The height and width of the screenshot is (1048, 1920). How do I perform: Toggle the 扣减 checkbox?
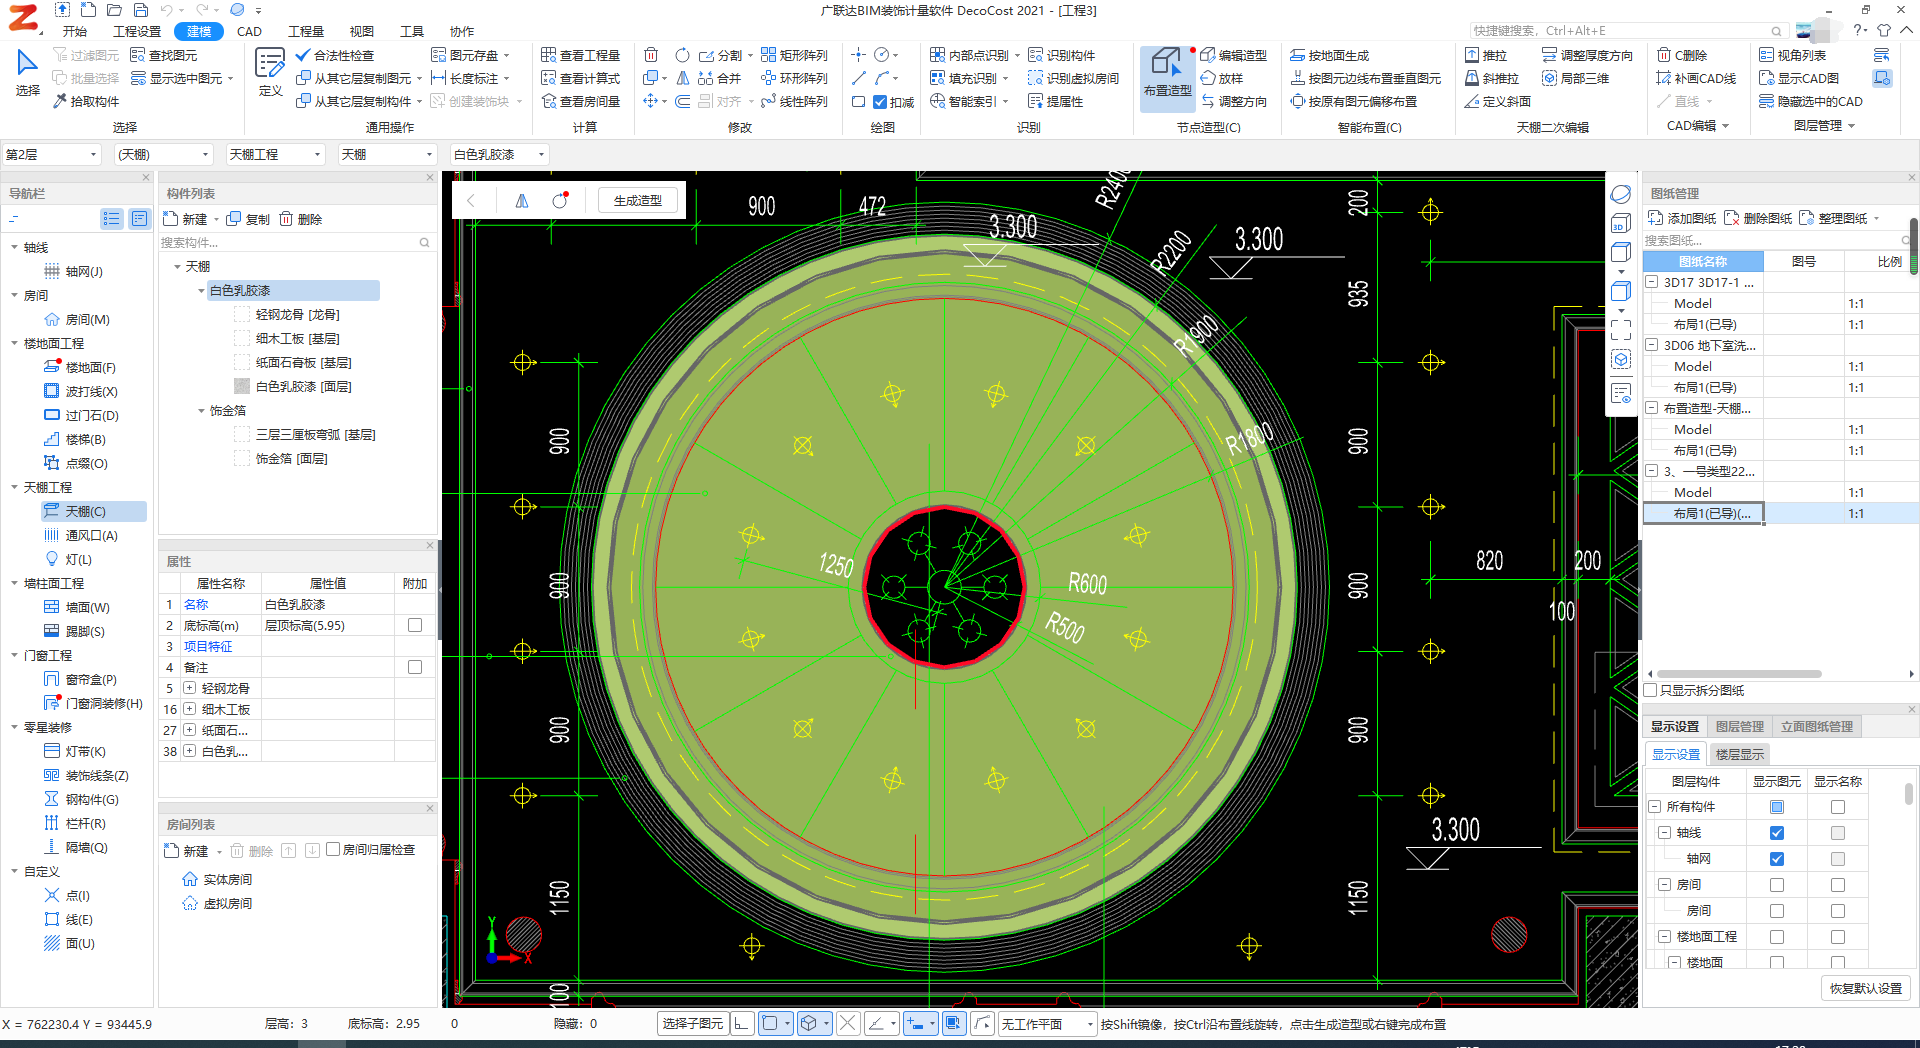(x=880, y=102)
